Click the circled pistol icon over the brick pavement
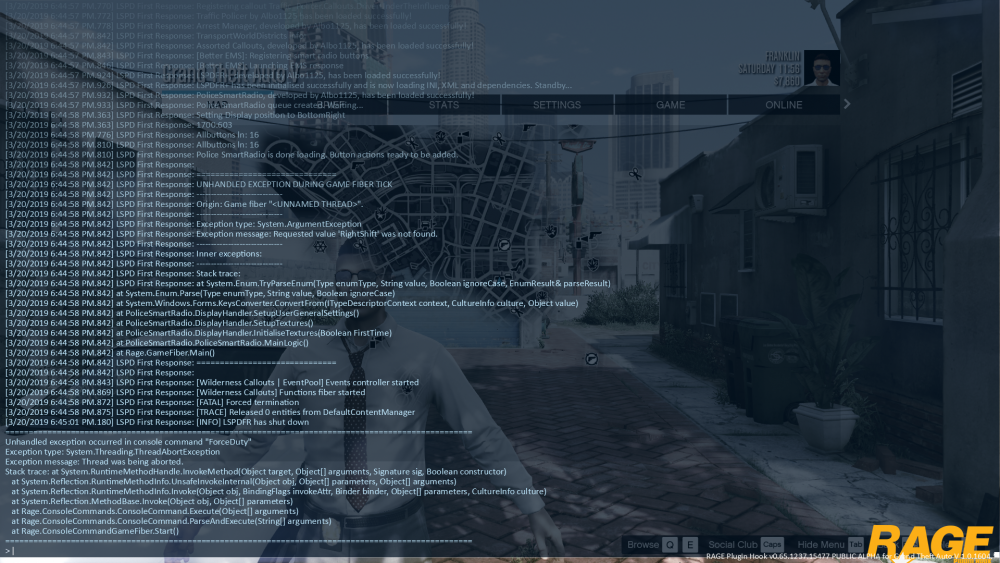The image size is (1000, 563). [591, 360]
